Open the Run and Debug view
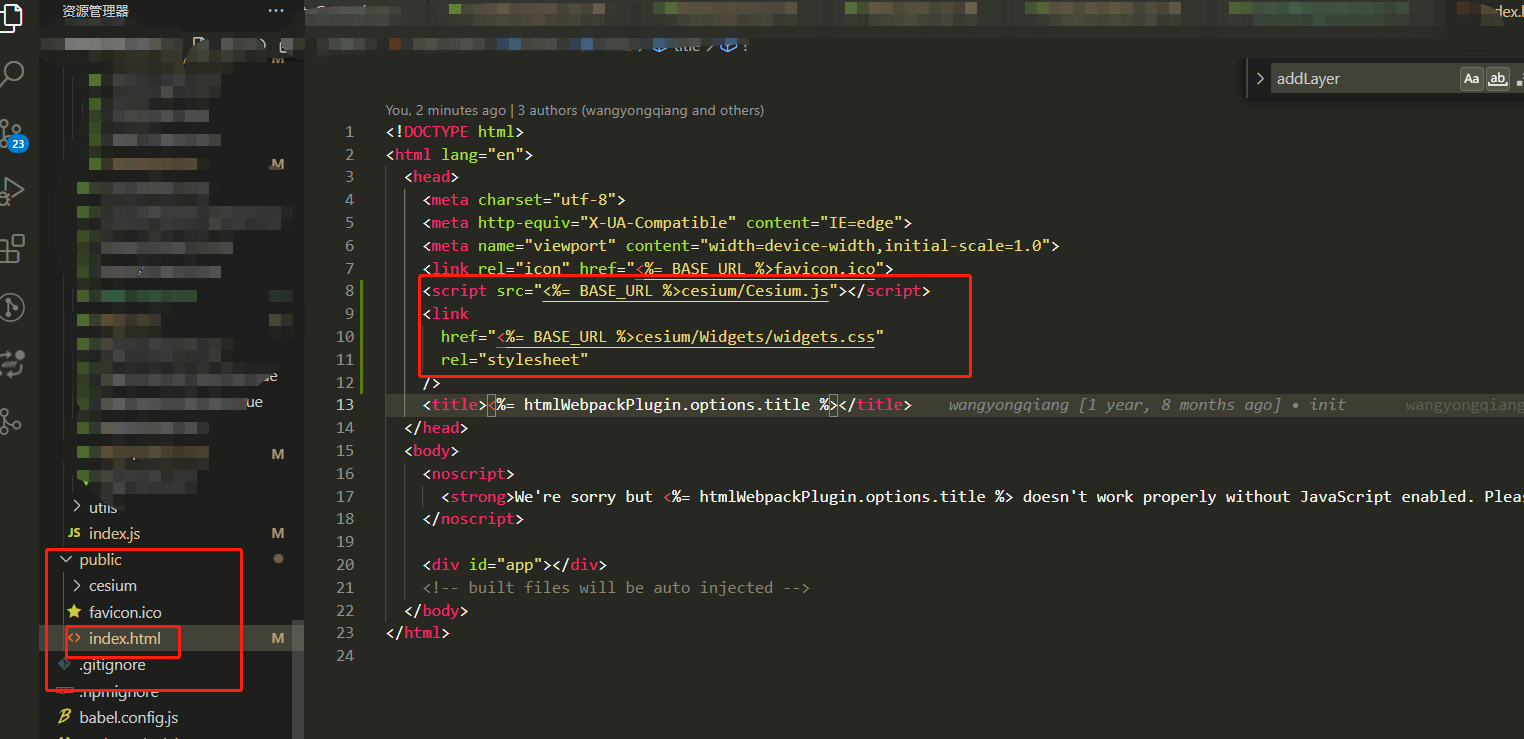This screenshot has height=739, width=1524. pos(12,190)
